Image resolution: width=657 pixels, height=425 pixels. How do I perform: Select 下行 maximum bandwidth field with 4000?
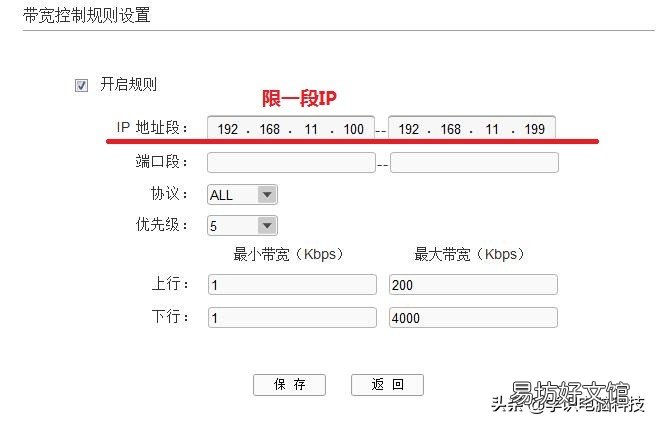point(473,317)
